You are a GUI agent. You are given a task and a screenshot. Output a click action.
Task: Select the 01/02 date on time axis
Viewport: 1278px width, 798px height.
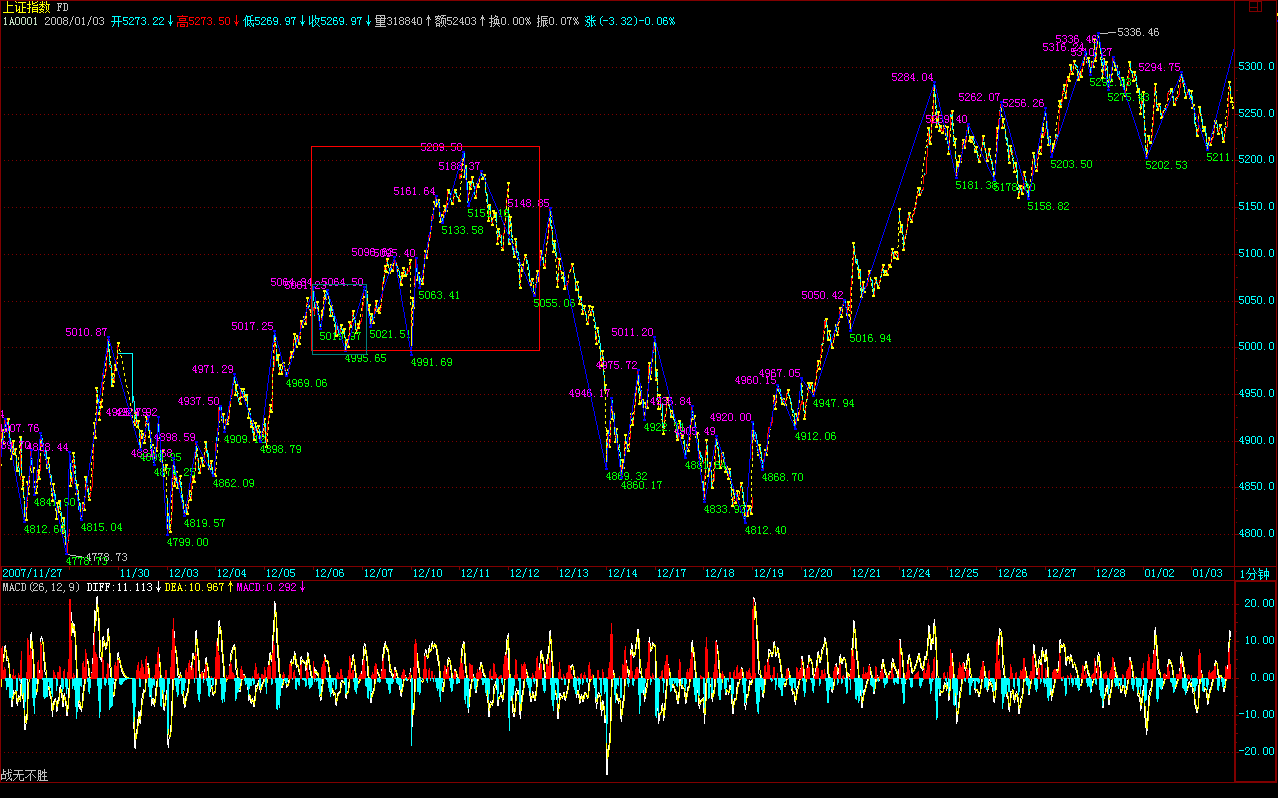pyautogui.click(x=1159, y=573)
